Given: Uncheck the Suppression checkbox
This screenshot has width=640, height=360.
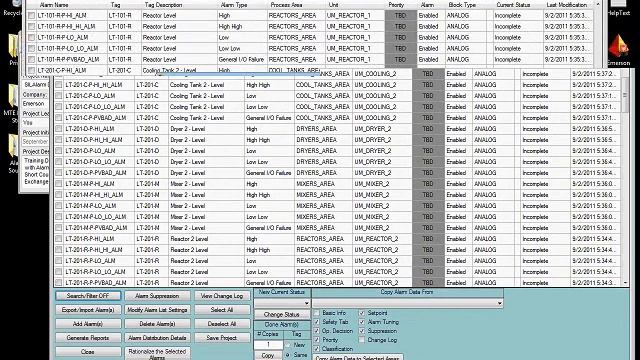Looking at the screenshot, I should (x=362, y=331).
